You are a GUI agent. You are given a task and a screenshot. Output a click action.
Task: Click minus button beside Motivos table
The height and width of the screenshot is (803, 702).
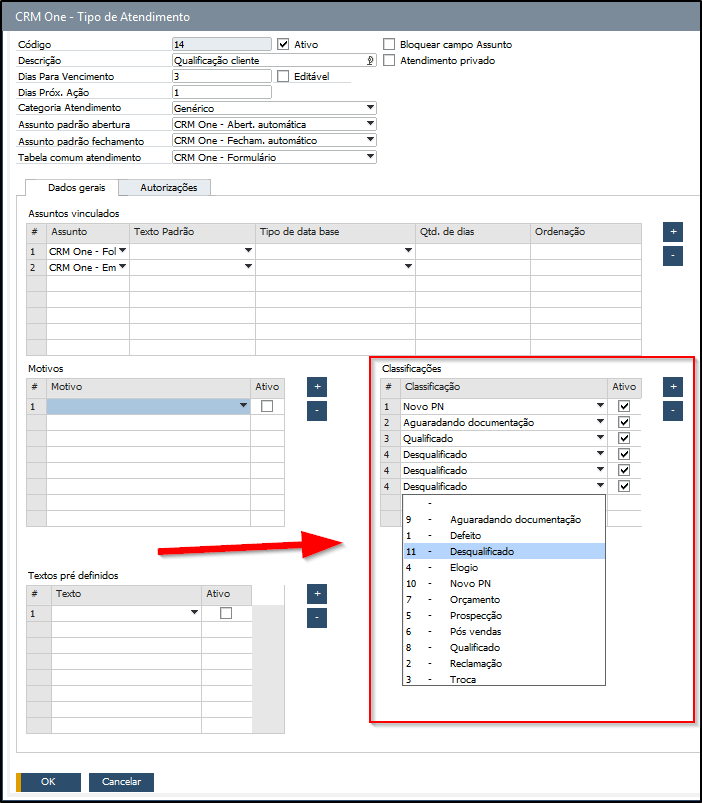(317, 410)
